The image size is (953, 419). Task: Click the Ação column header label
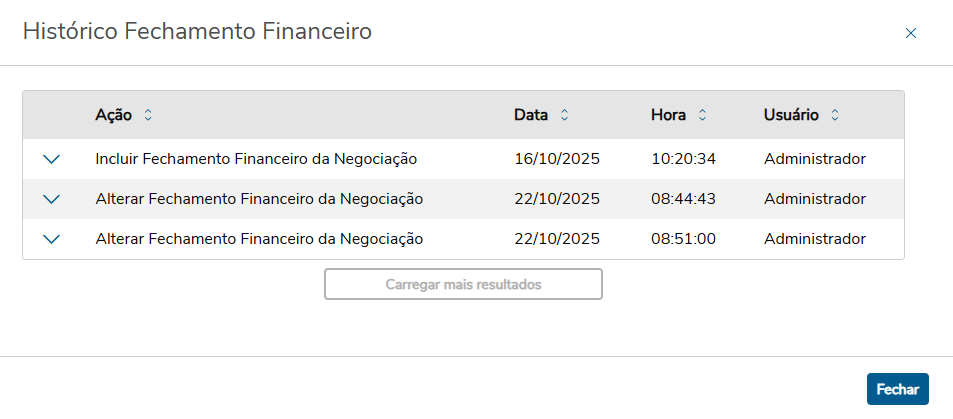pyautogui.click(x=113, y=115)
